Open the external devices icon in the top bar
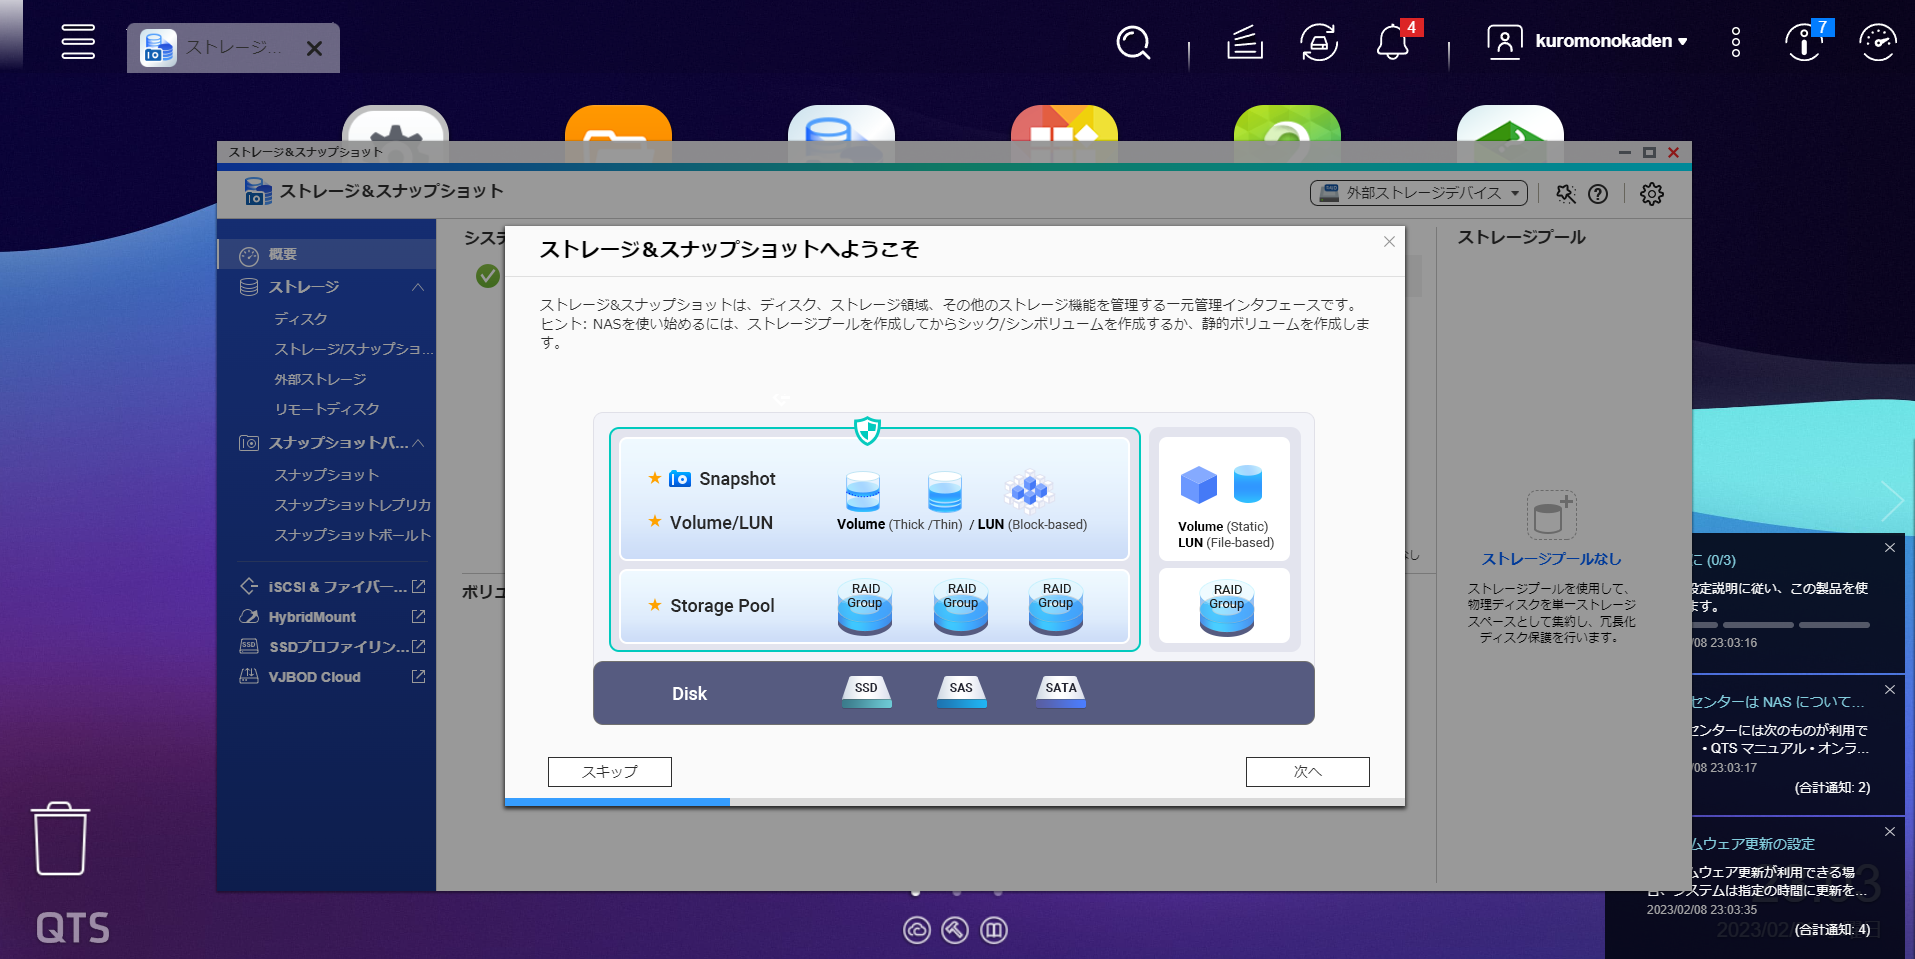The width and height of the screenshot is (1915, 959). click(1319, 42)
